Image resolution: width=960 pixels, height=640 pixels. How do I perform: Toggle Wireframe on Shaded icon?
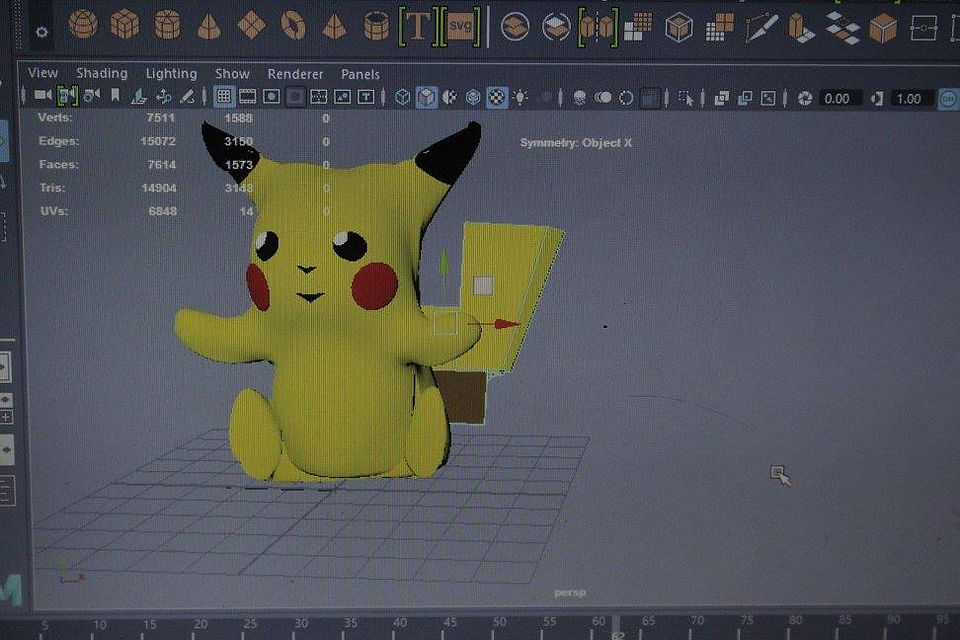point(473,97)
